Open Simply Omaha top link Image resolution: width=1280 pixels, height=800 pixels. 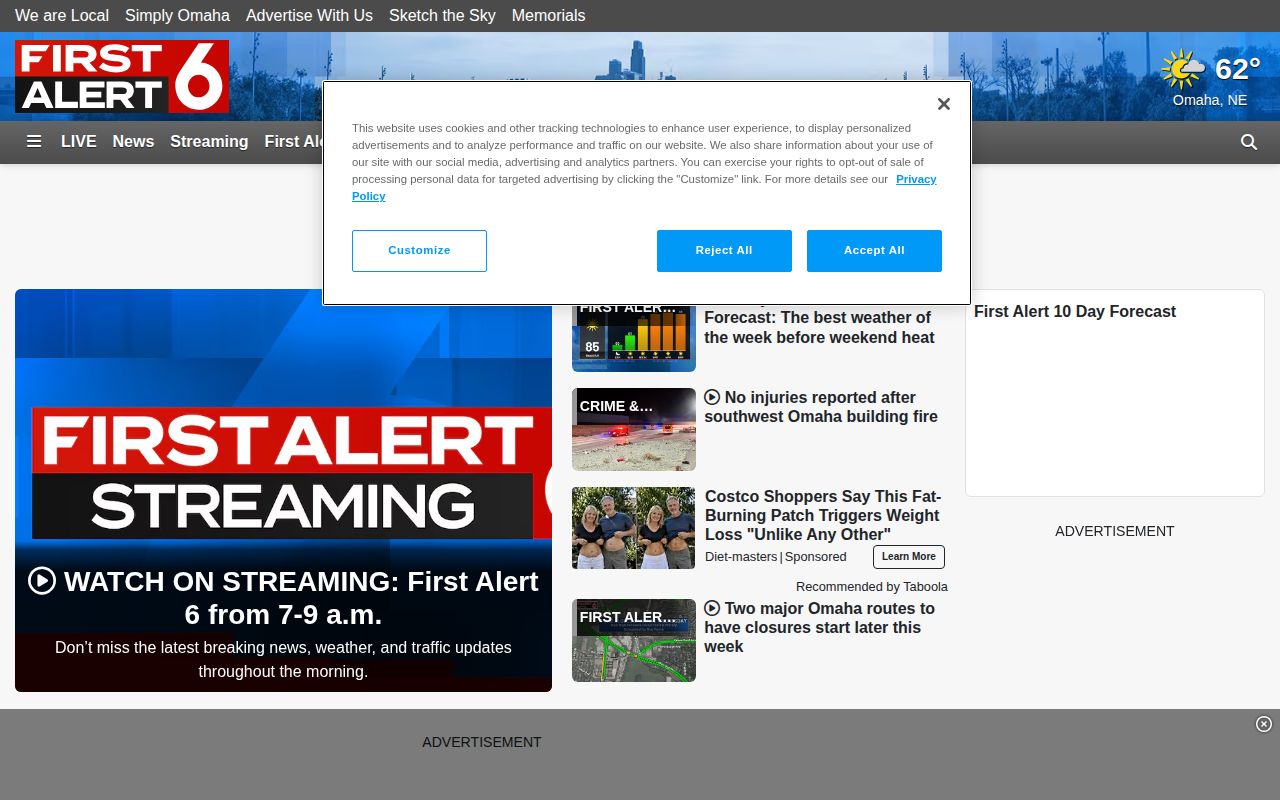[177, 16]
